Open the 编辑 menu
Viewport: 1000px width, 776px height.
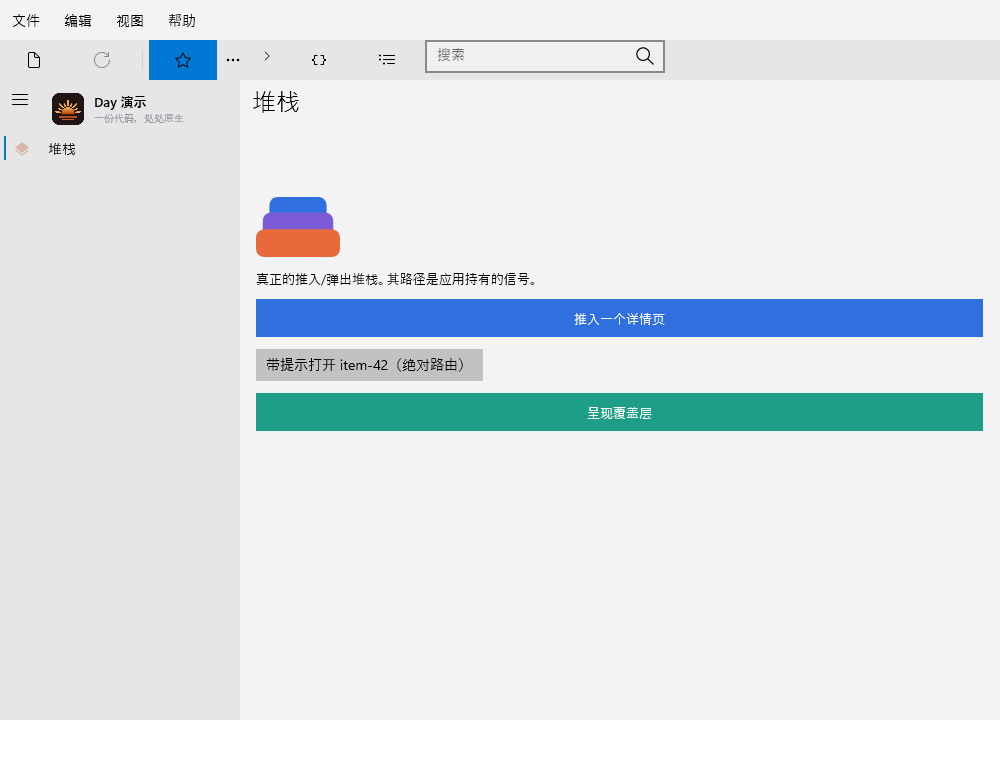click(78, 21)
